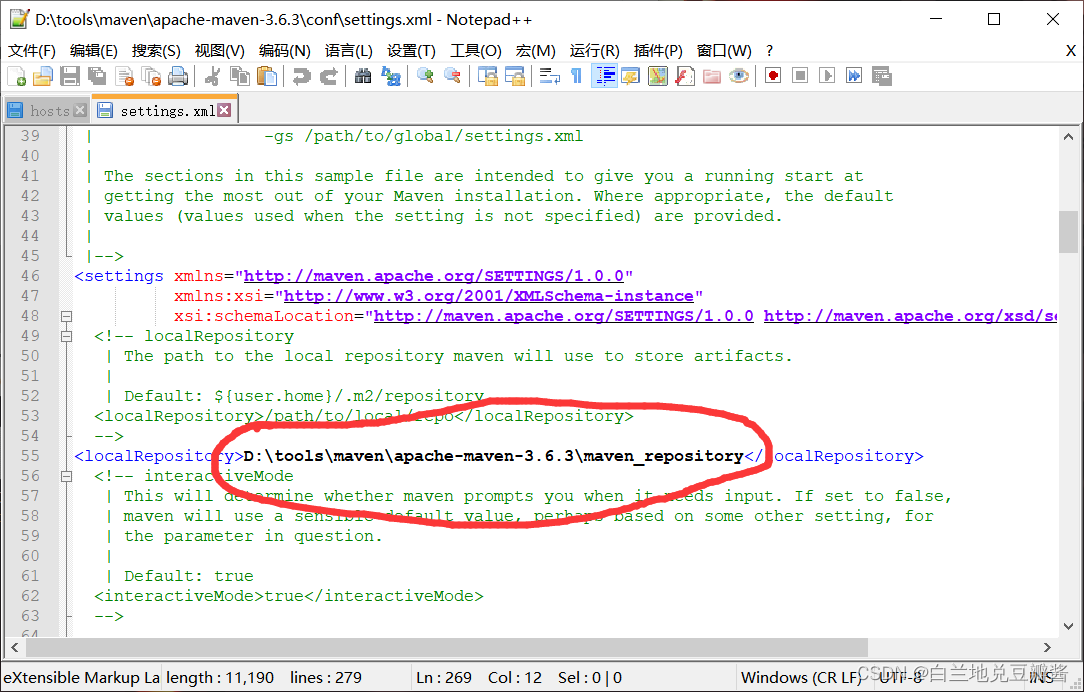Close all documents via toolbar icon
Screen dimensions: 1084x692
[151, 76]
